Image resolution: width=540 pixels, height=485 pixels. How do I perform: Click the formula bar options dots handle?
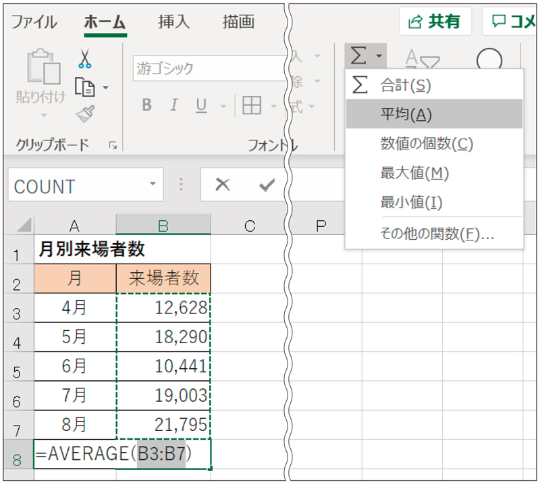181,185
